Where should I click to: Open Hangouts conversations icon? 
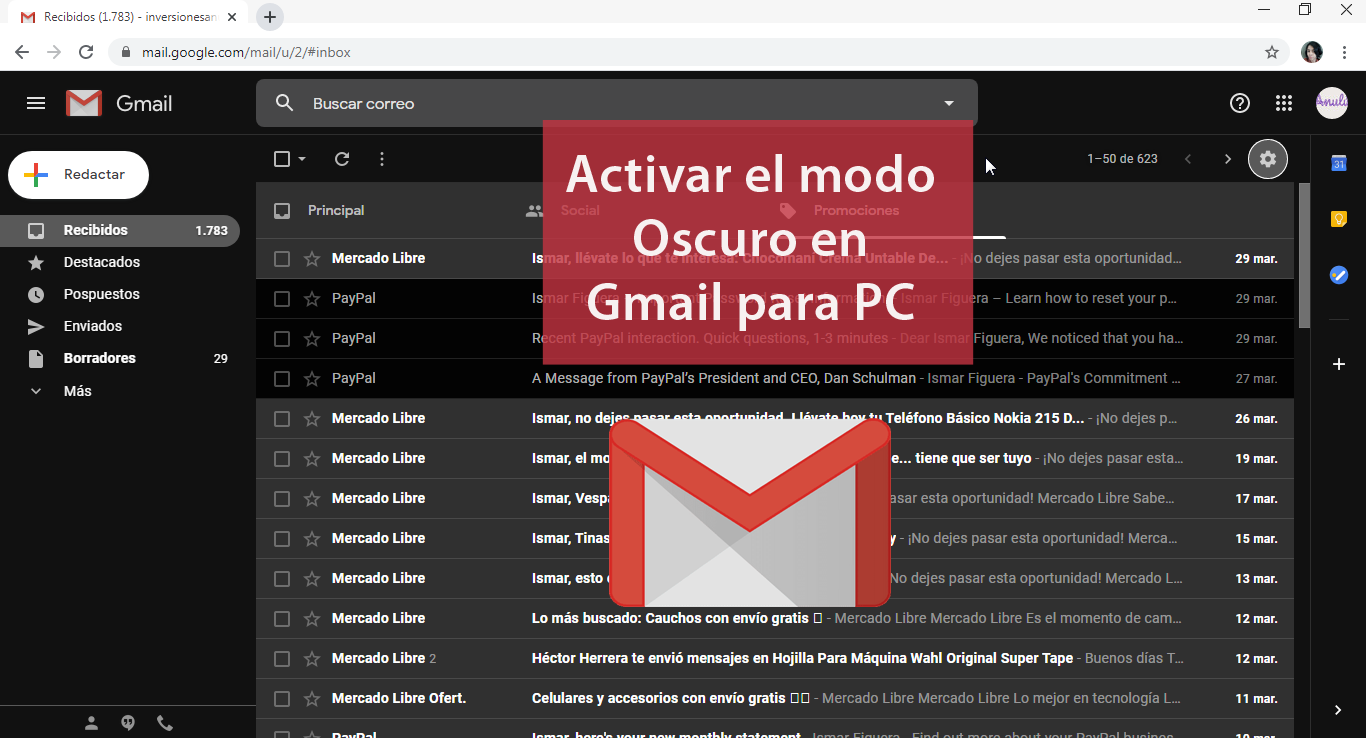click(128, 722)
